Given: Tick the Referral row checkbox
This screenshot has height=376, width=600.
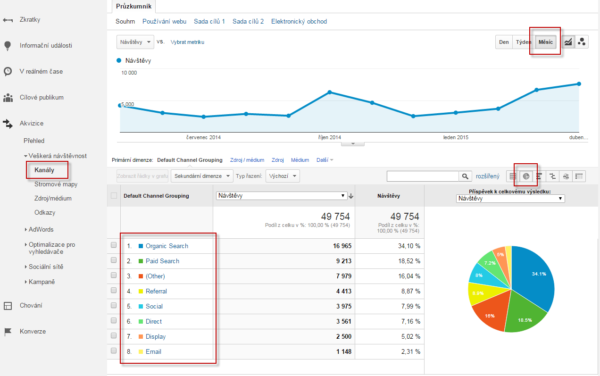Looking at the screenshot, I should pyautogui.click(x=114, y=290).
